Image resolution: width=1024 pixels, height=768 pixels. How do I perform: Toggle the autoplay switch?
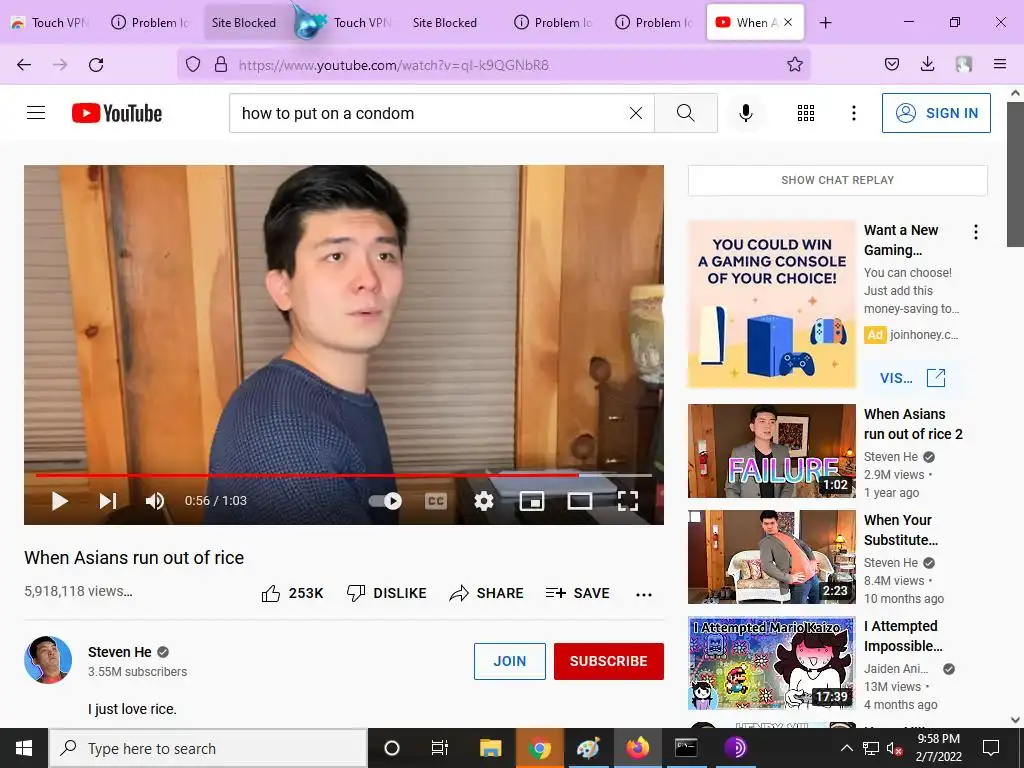(x=385, y=501)
